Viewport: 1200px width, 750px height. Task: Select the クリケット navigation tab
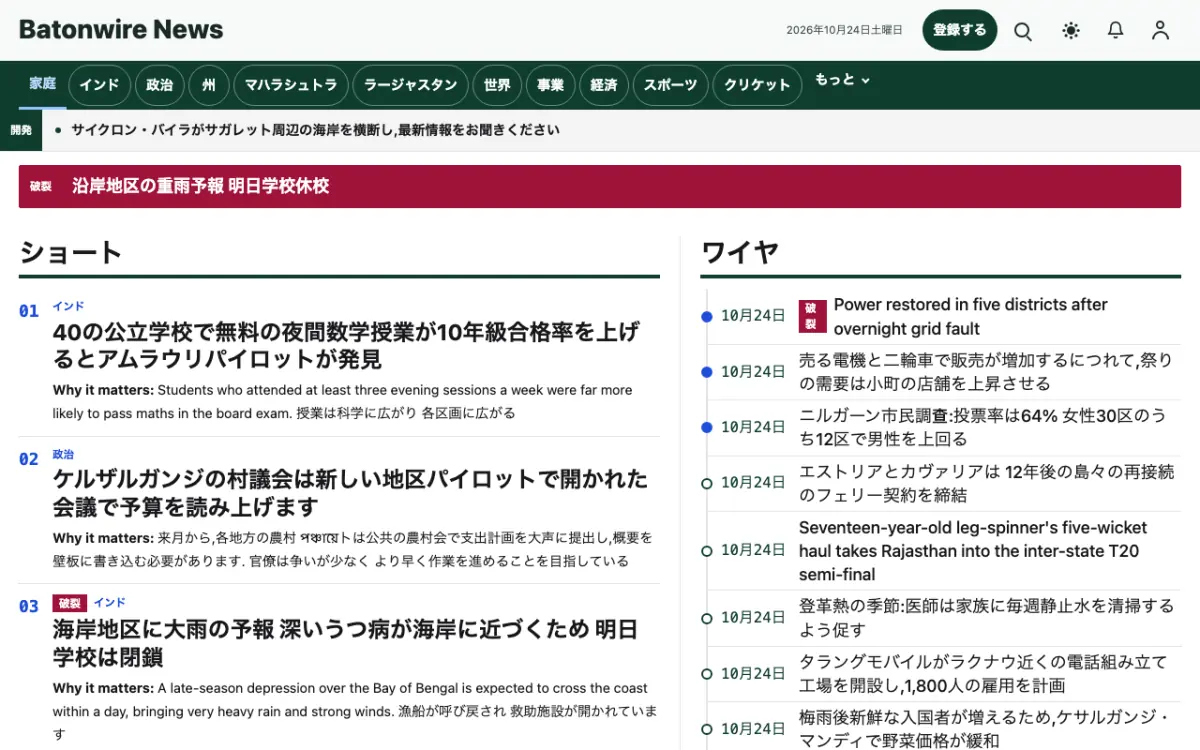point(757,86)
